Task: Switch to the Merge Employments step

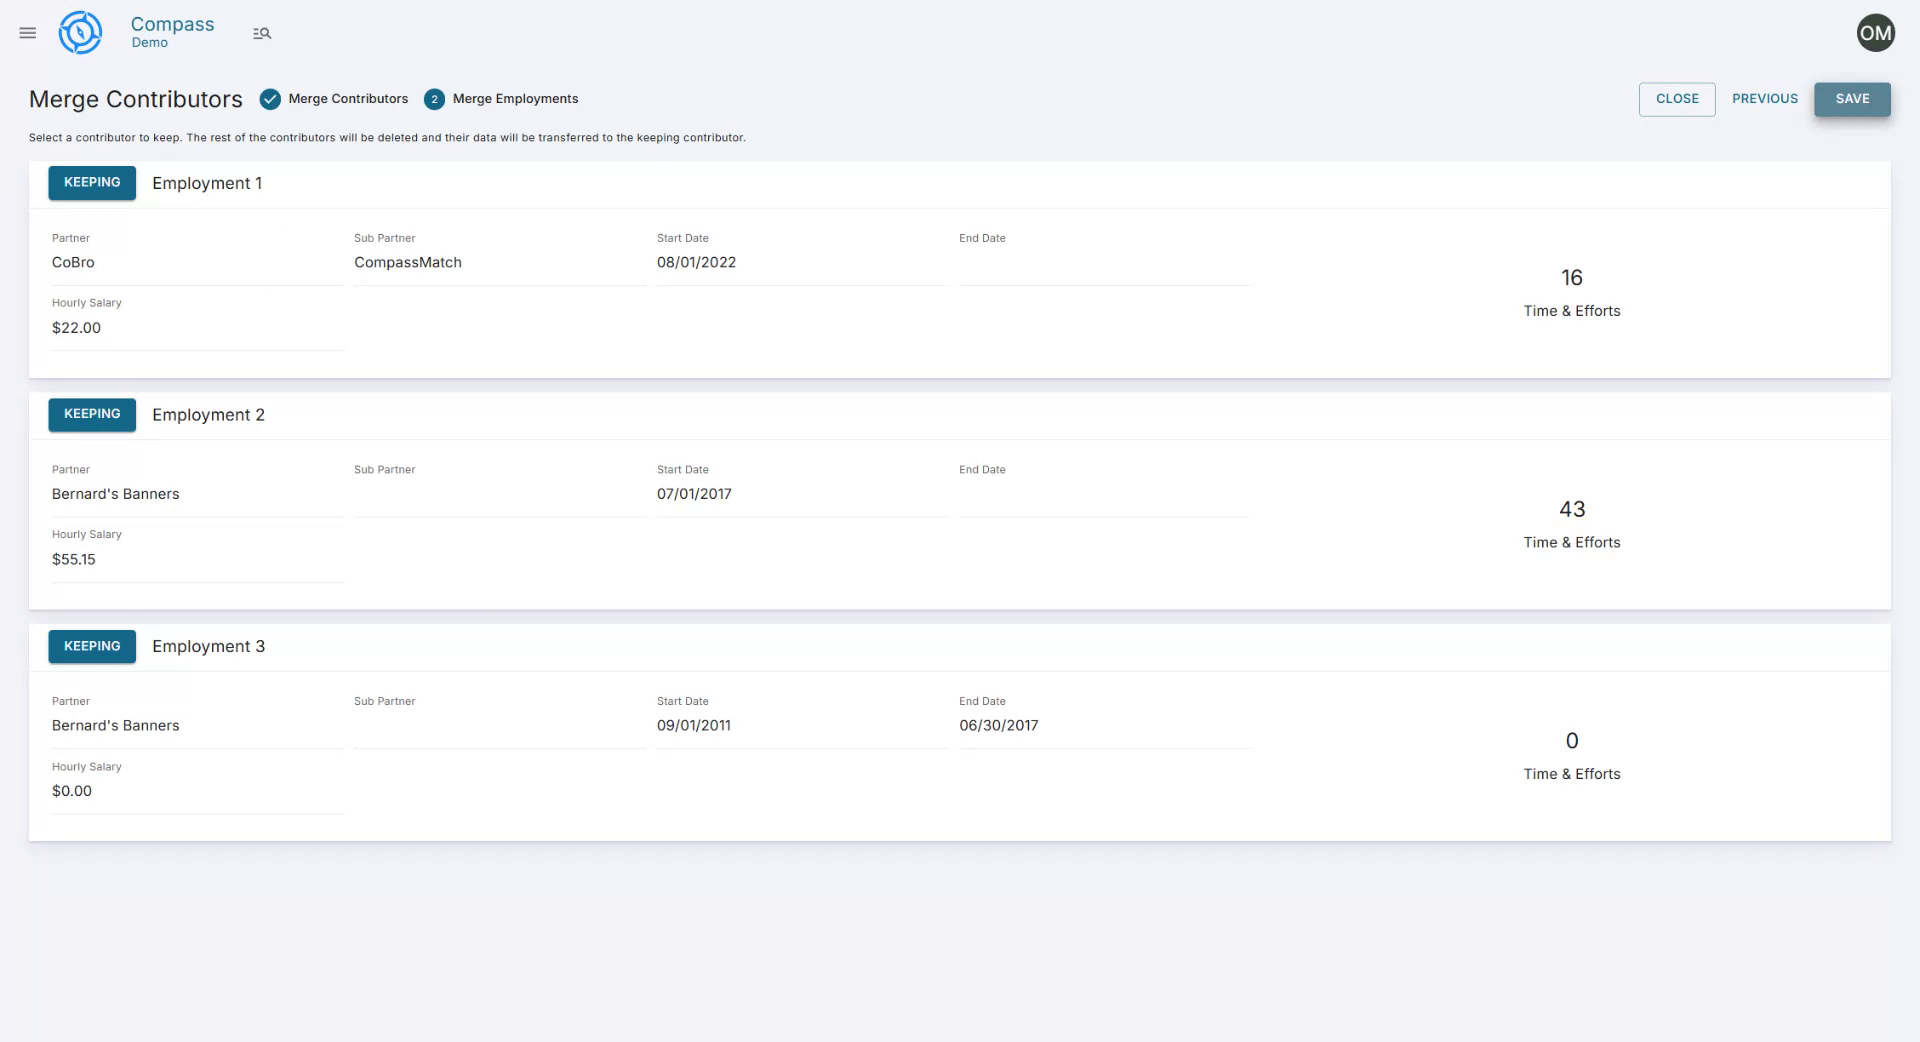Action: 515,98
